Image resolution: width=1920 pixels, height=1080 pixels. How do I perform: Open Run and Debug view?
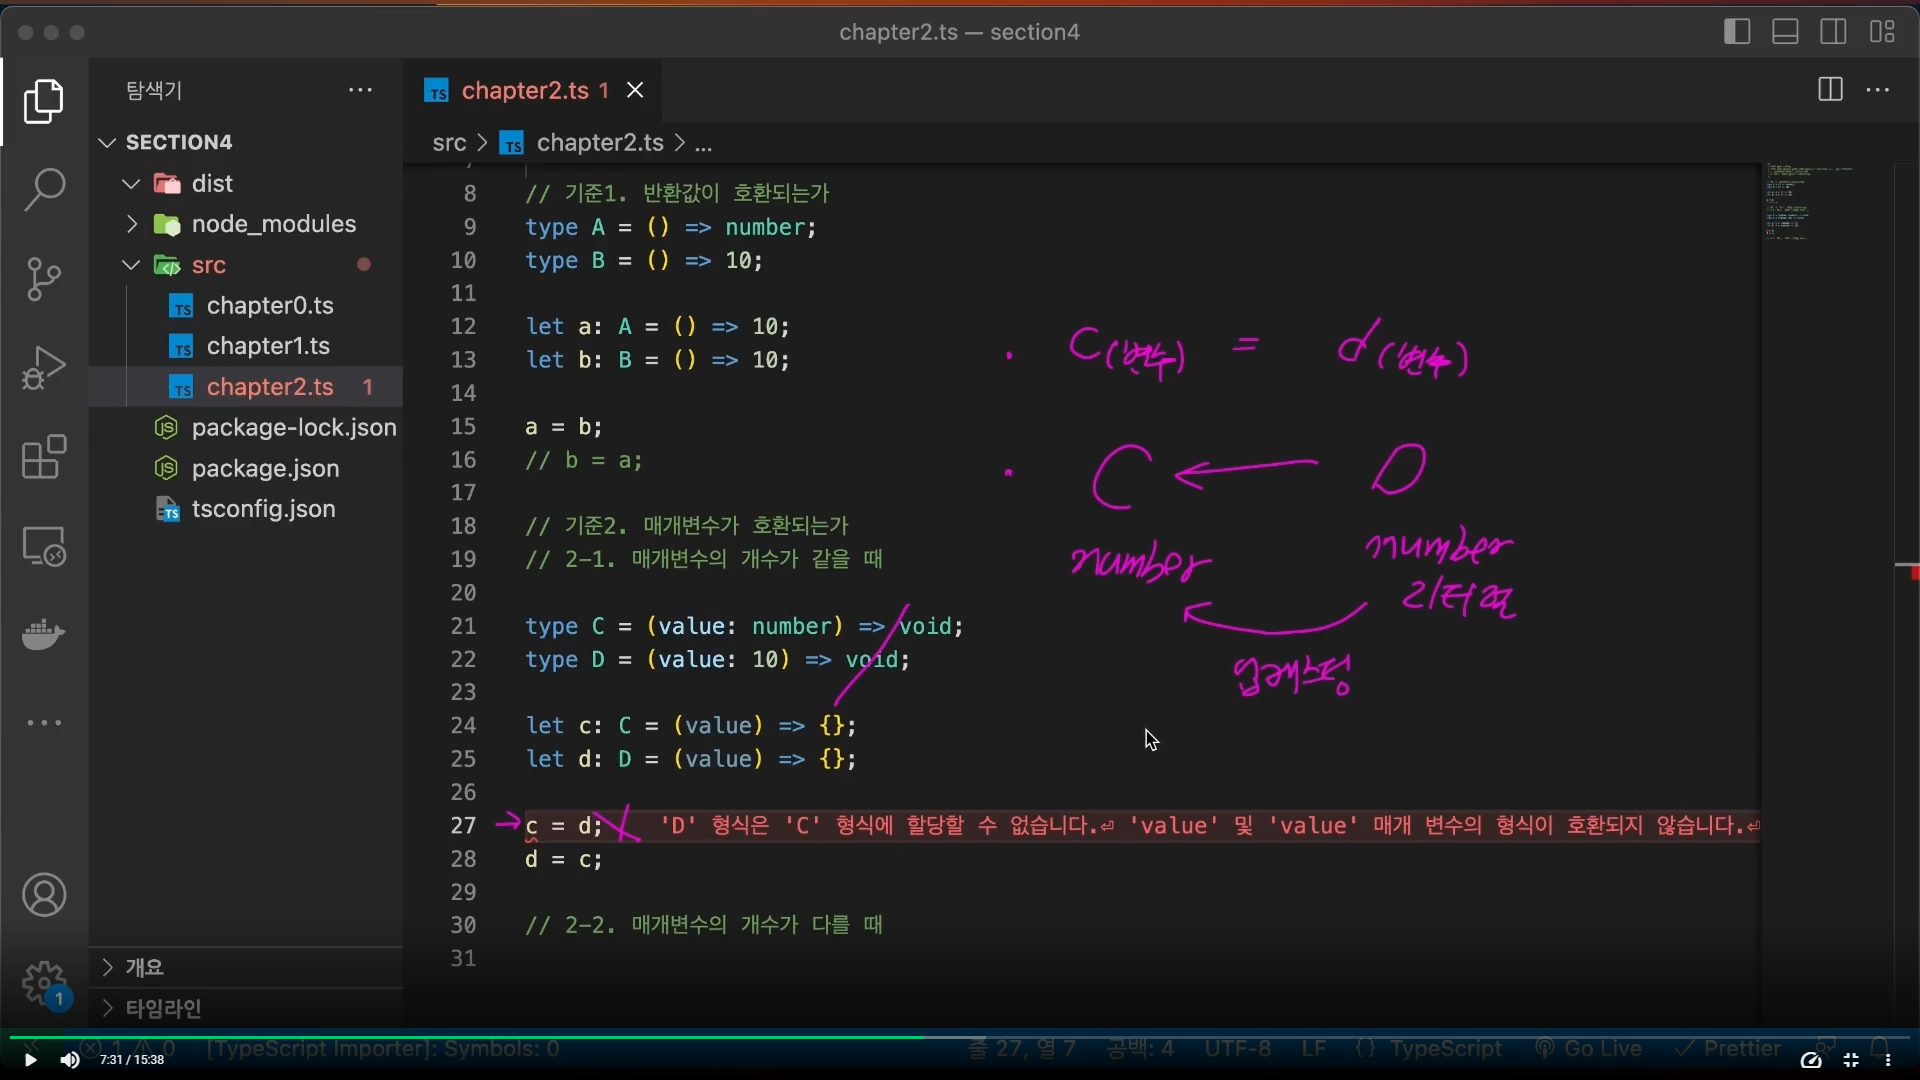tap(44, 367)
